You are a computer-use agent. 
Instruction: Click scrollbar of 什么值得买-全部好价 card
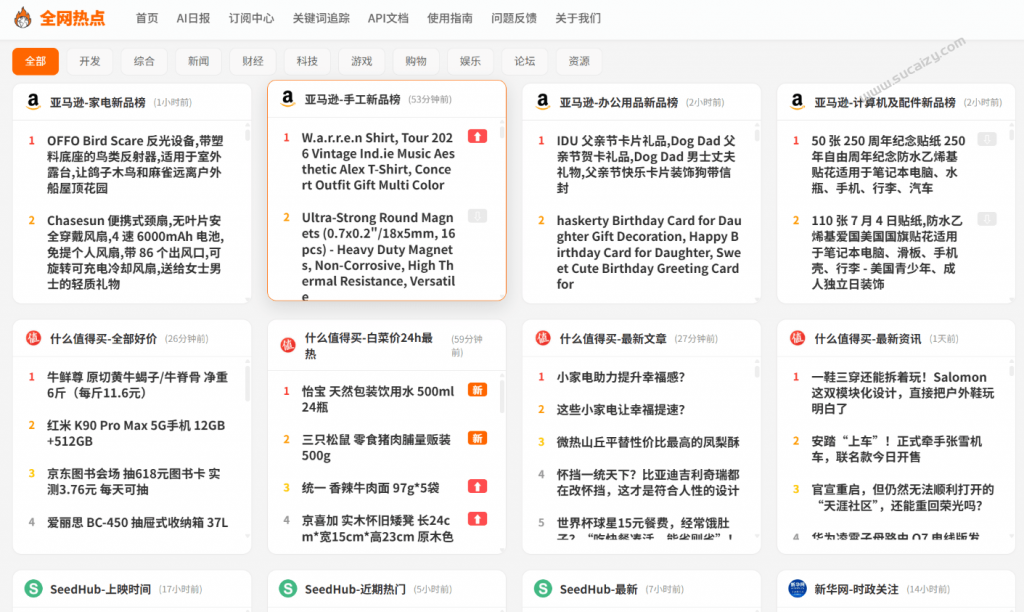click(248, 383)
